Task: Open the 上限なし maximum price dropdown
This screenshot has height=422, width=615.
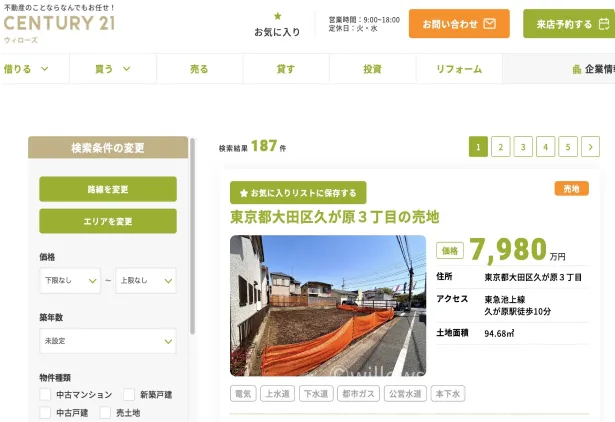Action: click(x=146, y=280)
